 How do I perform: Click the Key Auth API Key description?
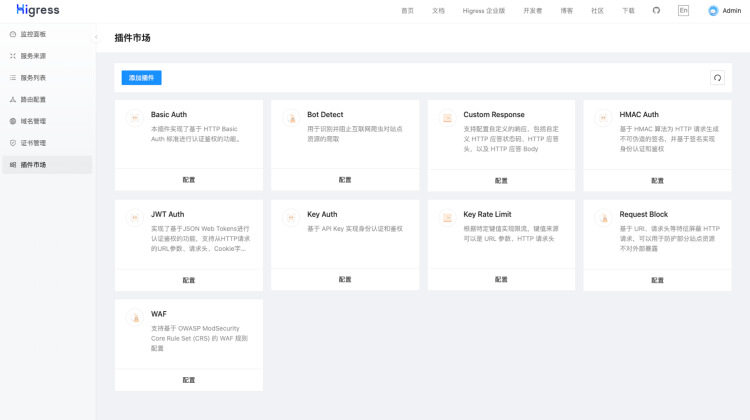click(355, 229)
